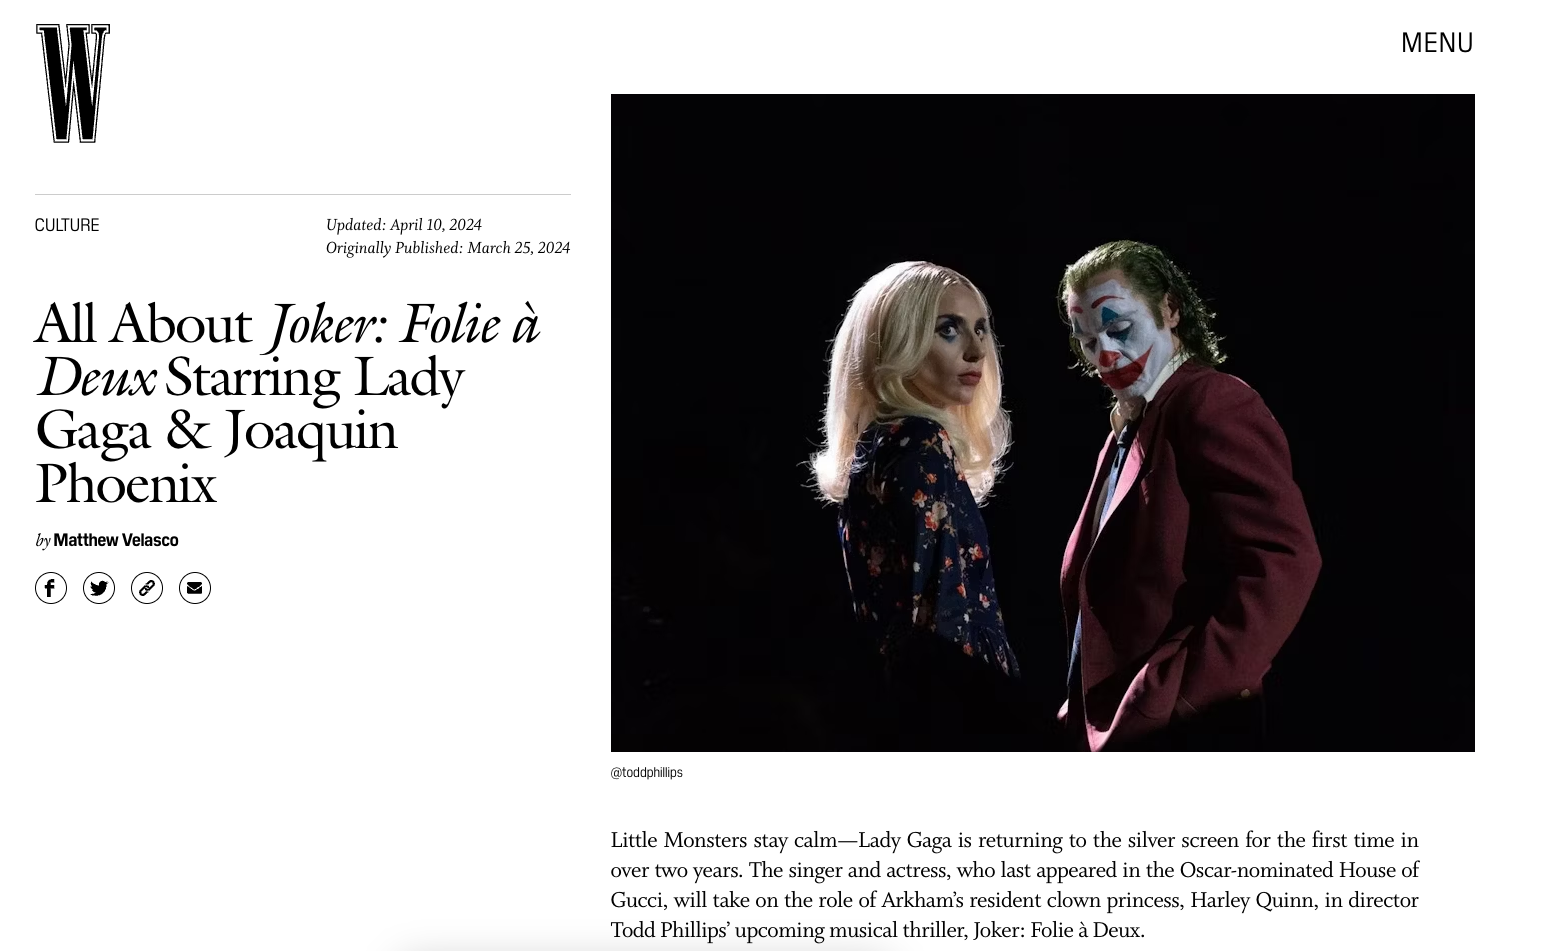Click the @toddphillips photo credit
1552x951 pixels.
coord(647,772)
